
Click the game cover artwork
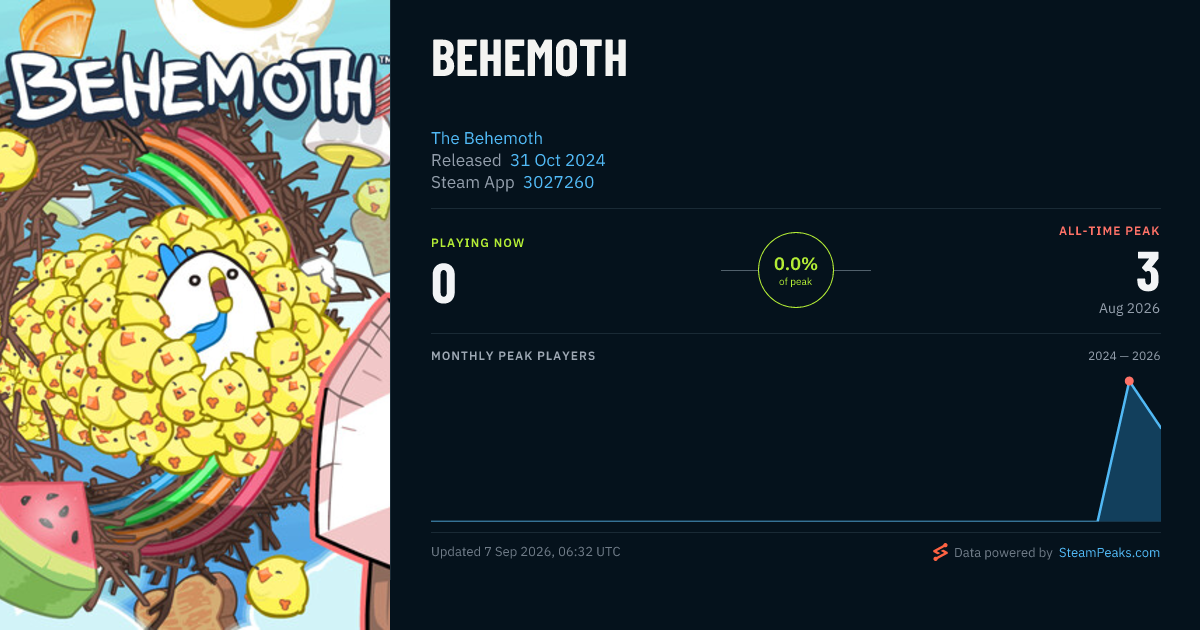click(195, 315)
